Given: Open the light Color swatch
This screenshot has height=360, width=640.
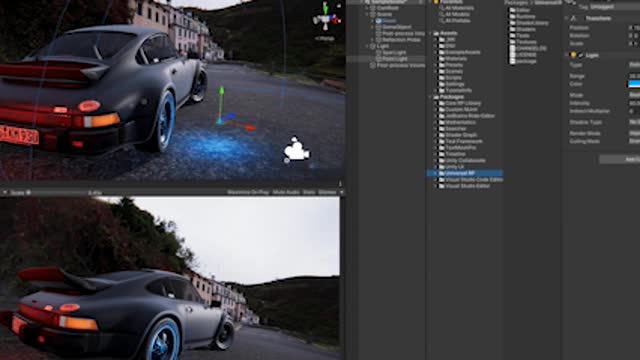Looking at the screenshot, I should [x=634, y=84].
